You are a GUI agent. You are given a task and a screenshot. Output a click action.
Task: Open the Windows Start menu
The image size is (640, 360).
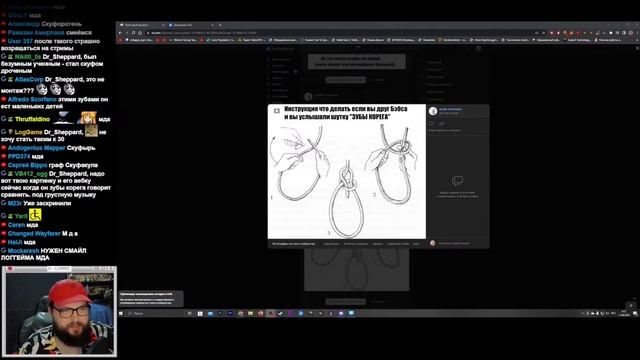(x=121, y=313)
